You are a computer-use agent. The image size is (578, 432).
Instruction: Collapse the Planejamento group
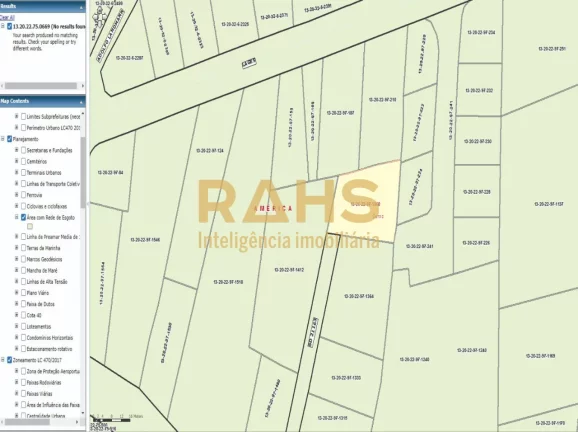click(3, 139)
